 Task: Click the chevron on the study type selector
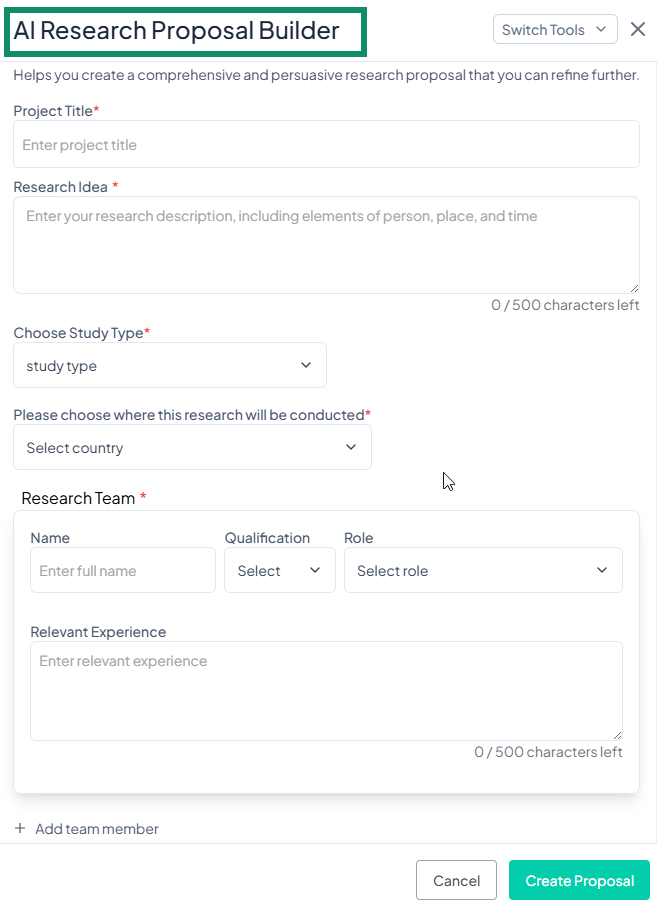click(306, 365)
